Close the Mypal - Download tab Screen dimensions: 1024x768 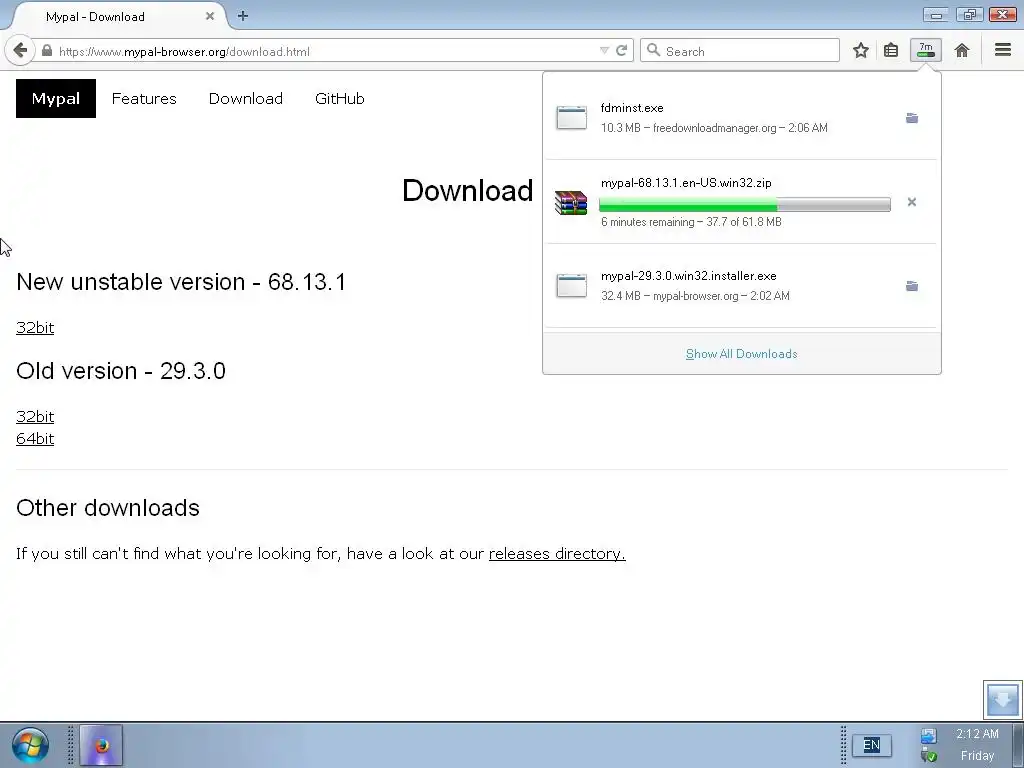pos(210,16)
